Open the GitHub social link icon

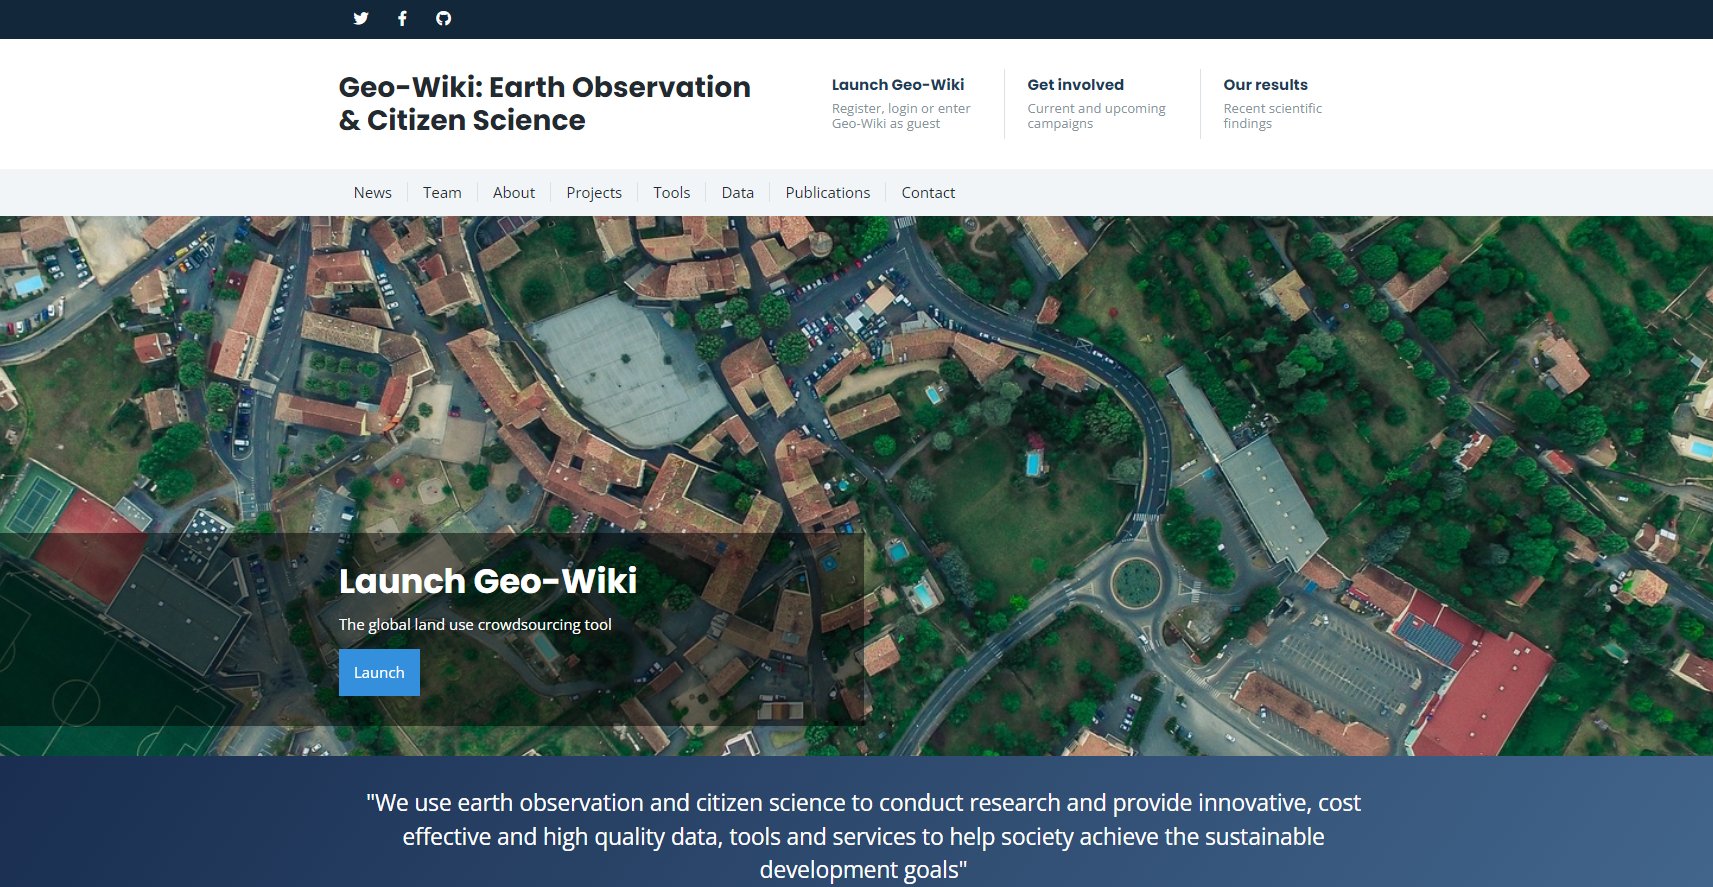click(x=444, y=18)
